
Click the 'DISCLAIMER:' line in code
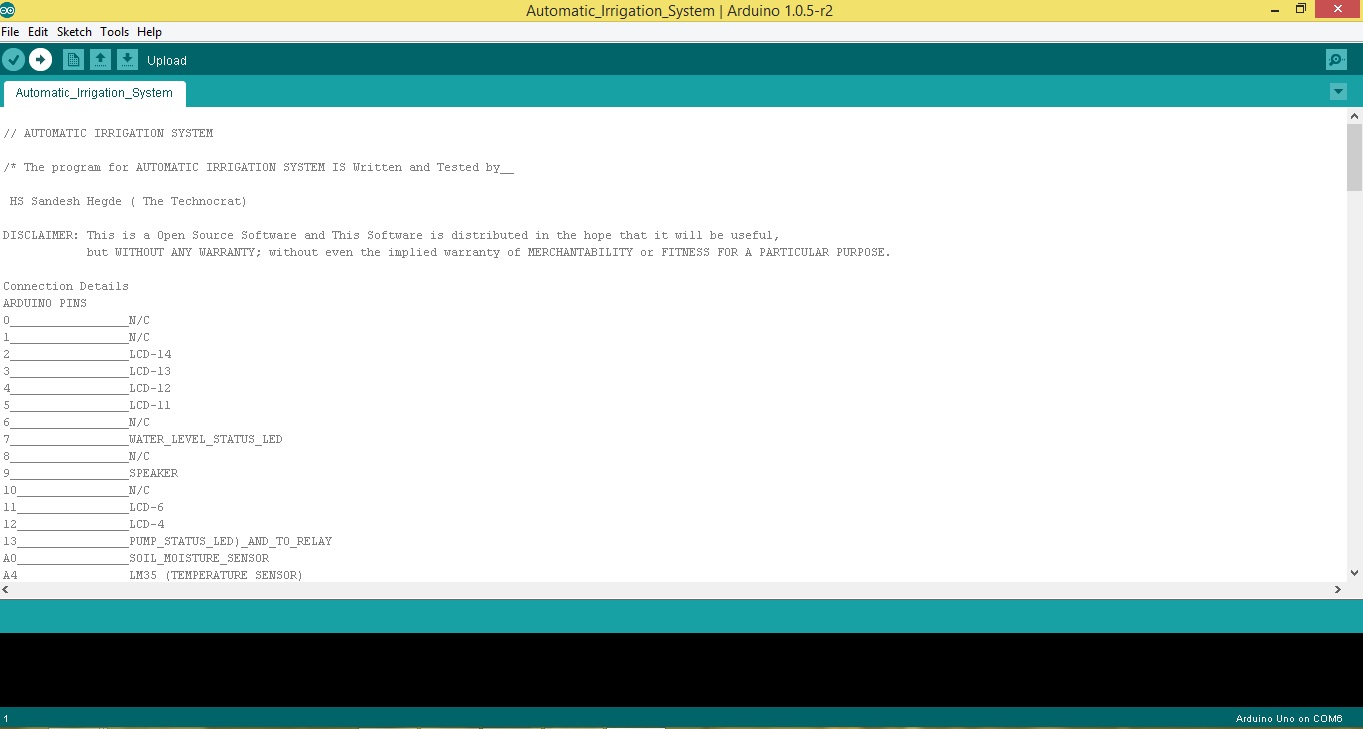point(391,235)
